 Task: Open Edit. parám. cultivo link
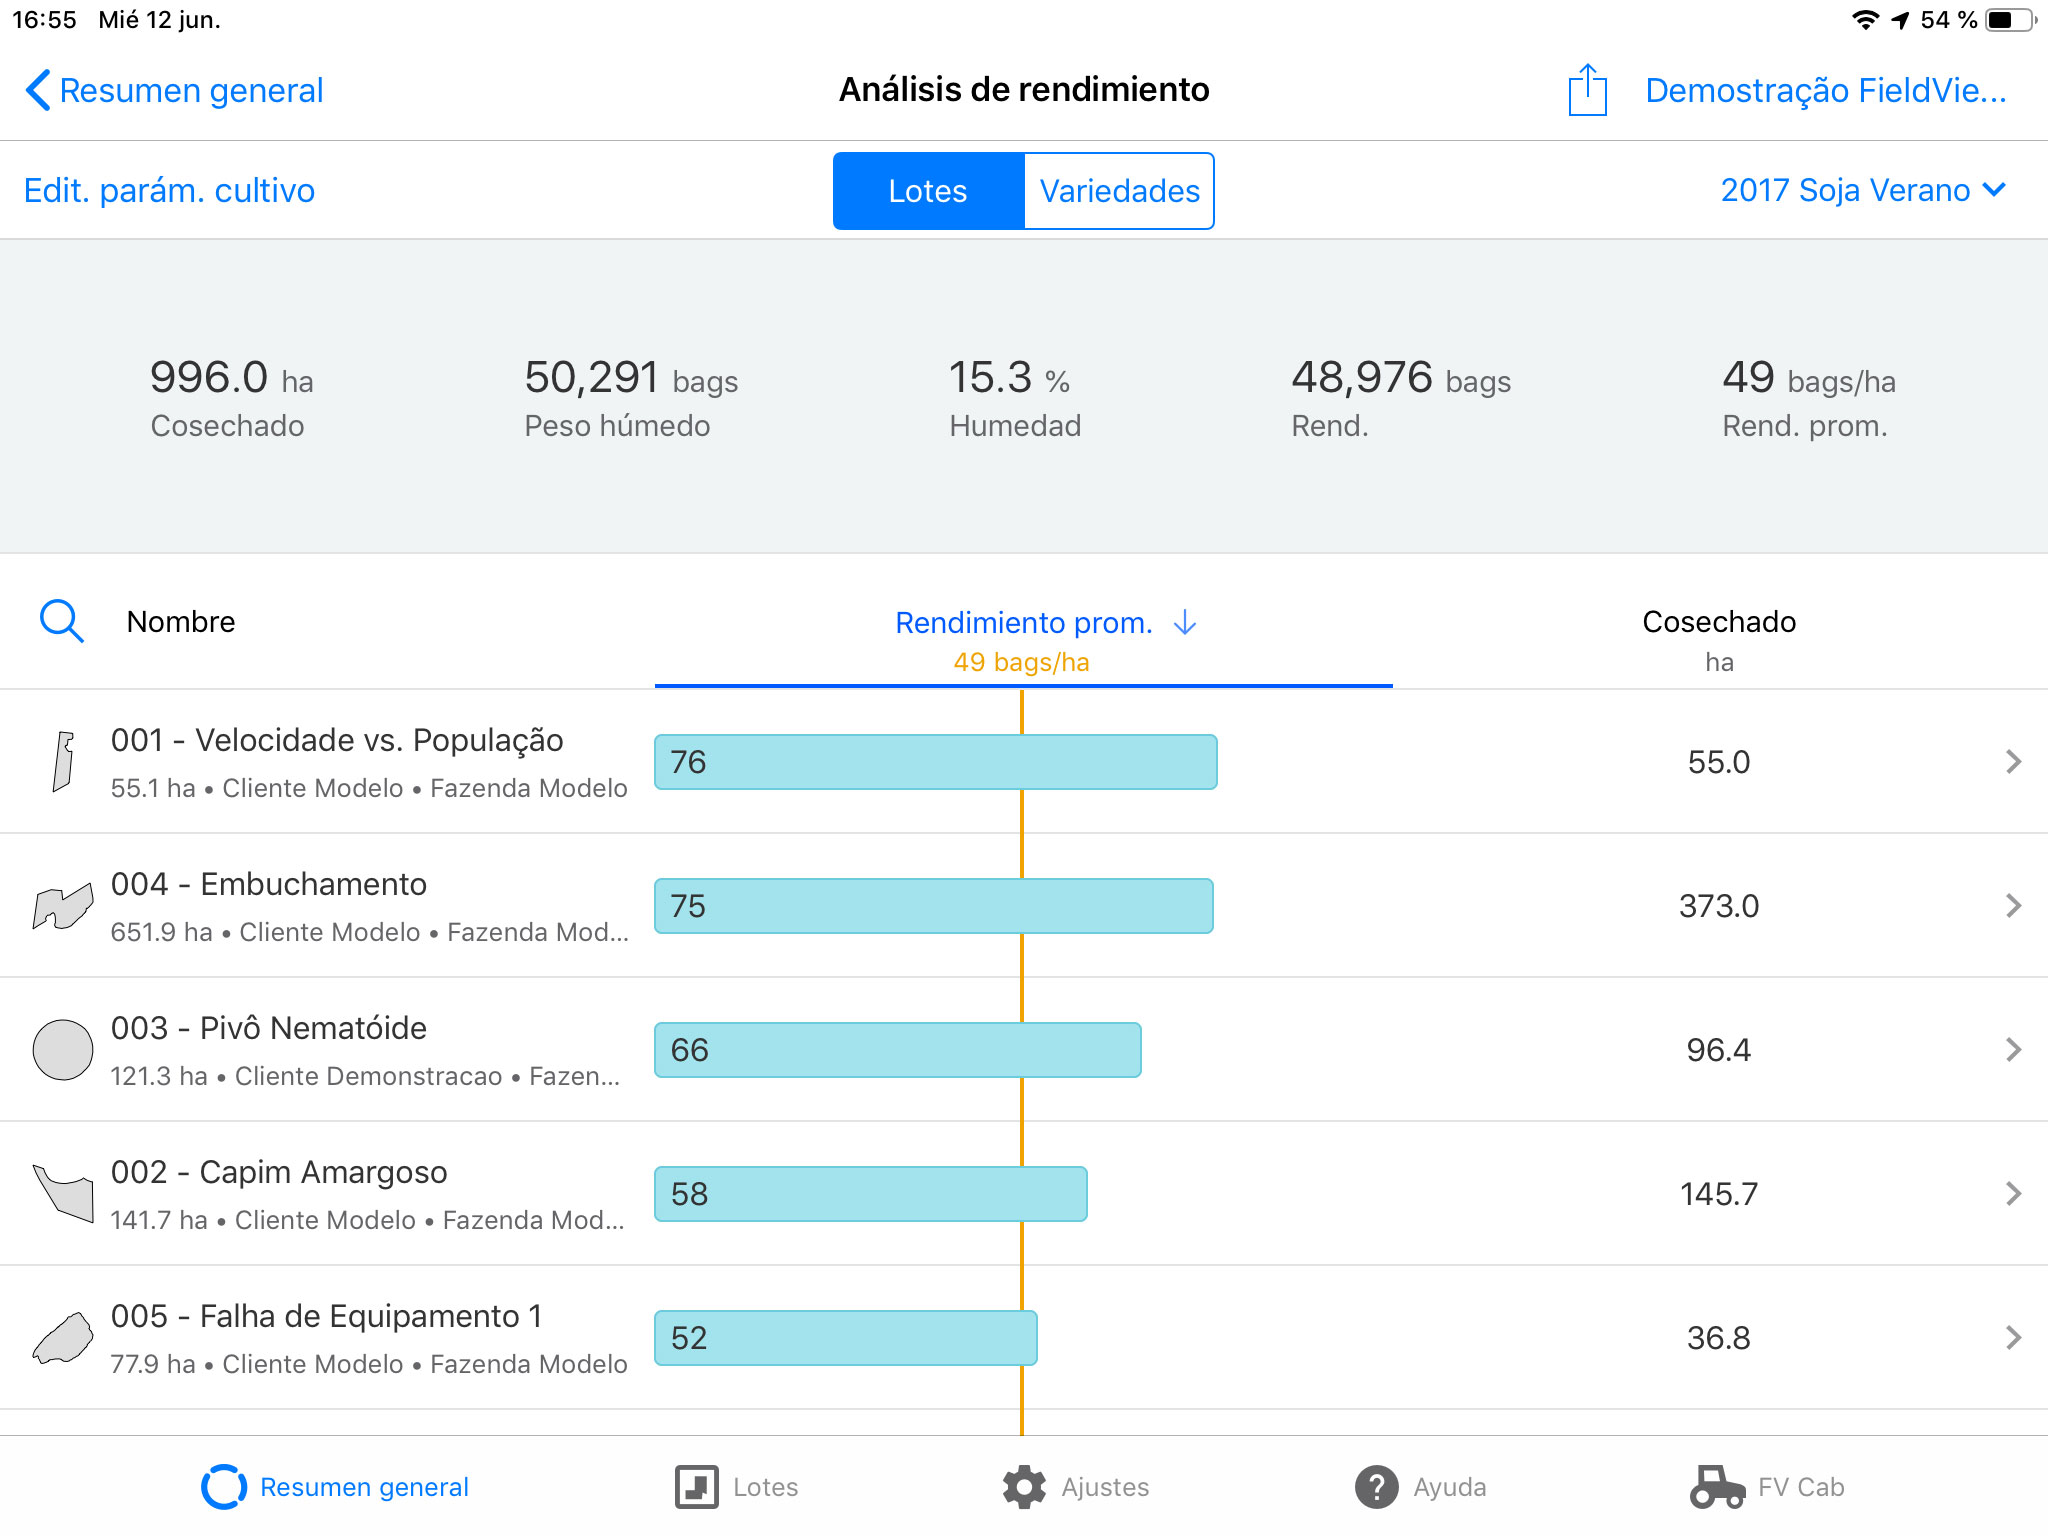click(x=169, y=190)
